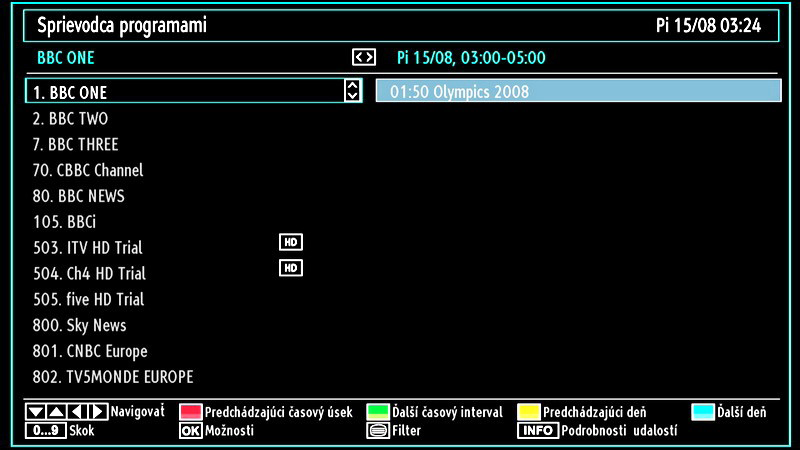This screenshot has height=450, width=800.
Task: Click the cyan BBC ONE channel header
Action: (66, 58)
